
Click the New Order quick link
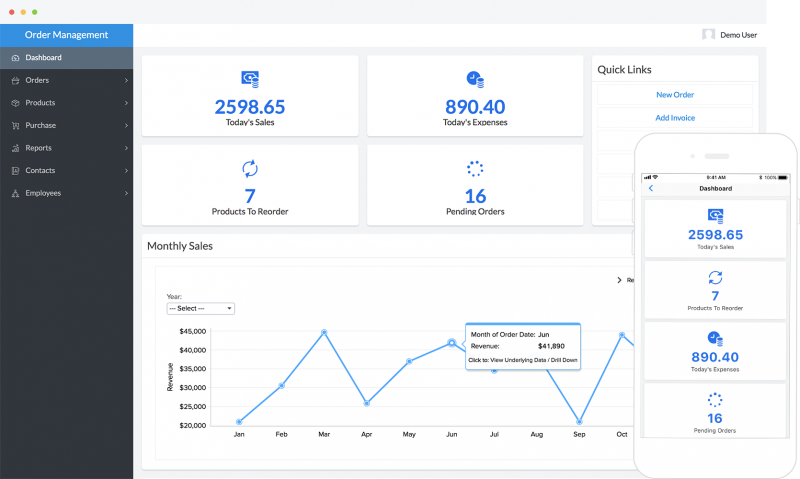click(675, 95)
